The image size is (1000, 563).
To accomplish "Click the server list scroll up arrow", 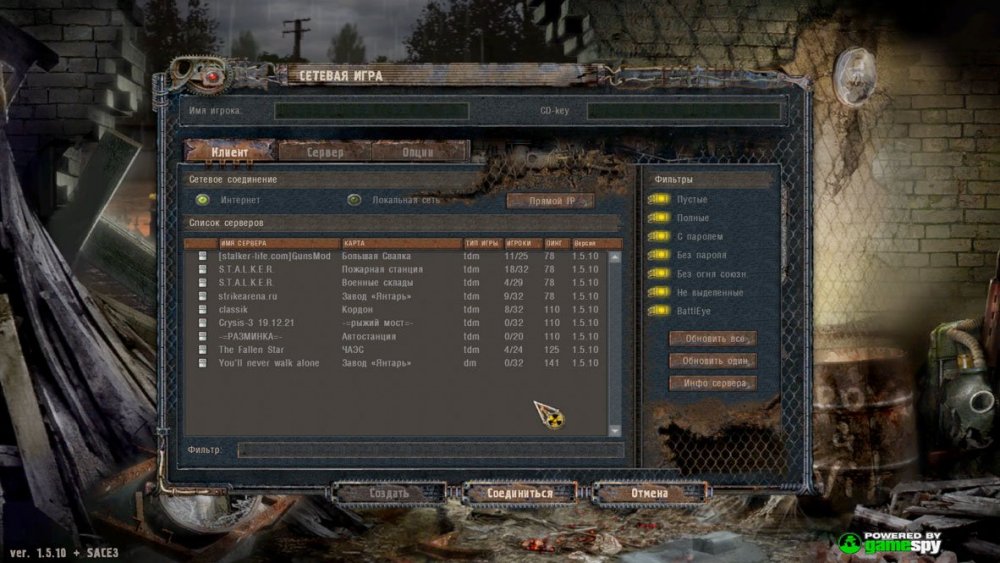I will pos(615,257).
